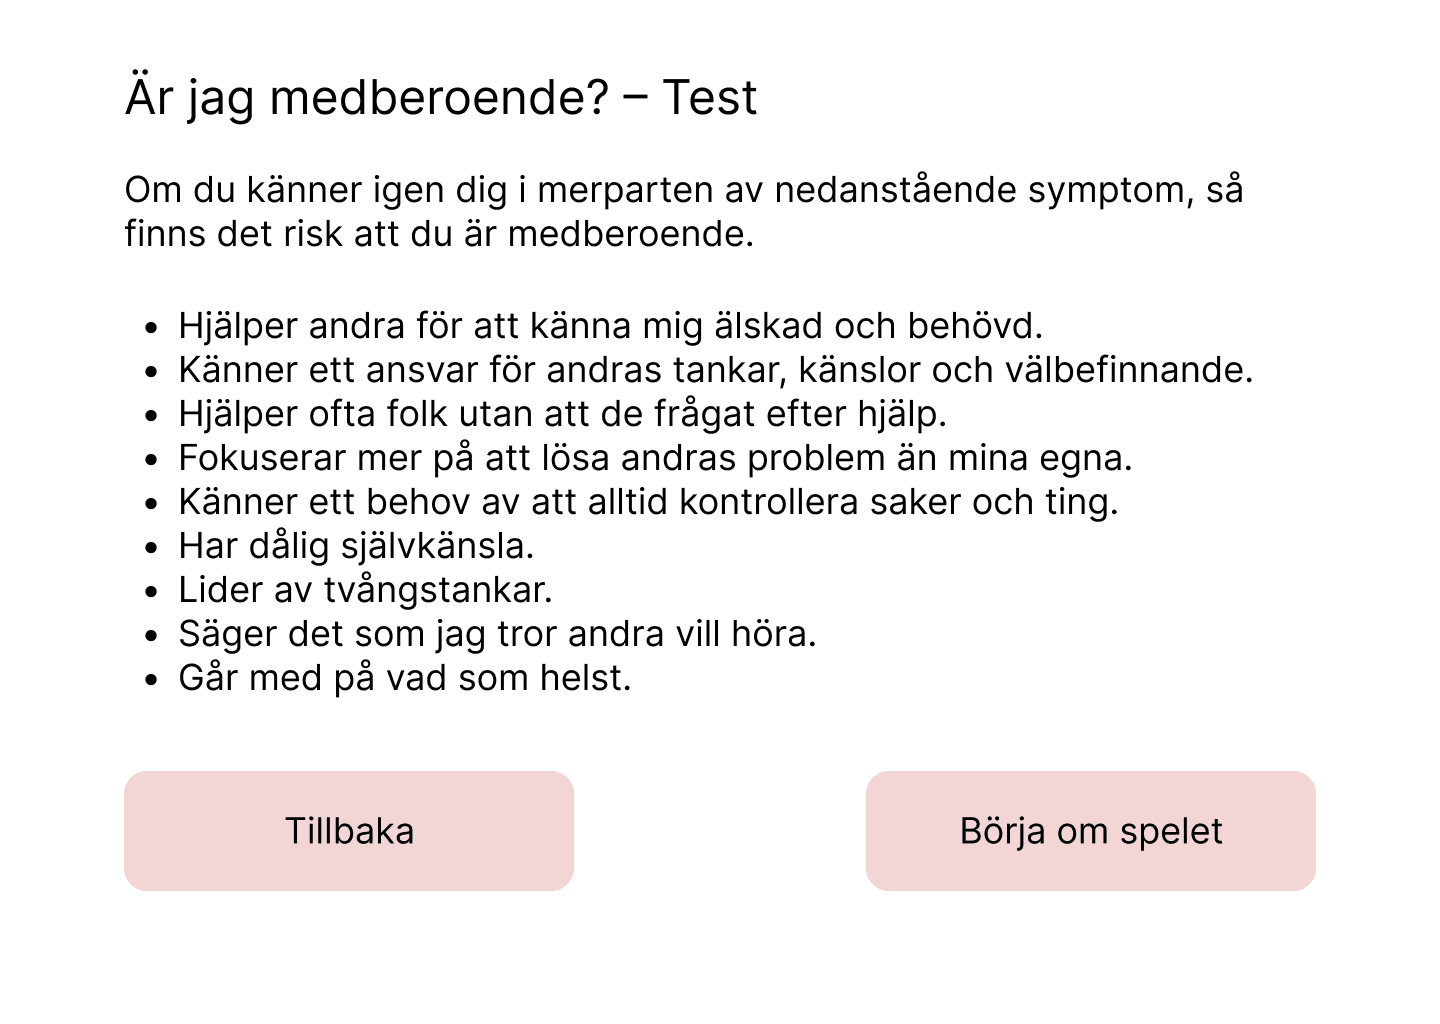The height and width of the screenshot is (1024, 1440).
Task: Select the heading 'Är jag medberoende? – Test'
Action: 441,98
